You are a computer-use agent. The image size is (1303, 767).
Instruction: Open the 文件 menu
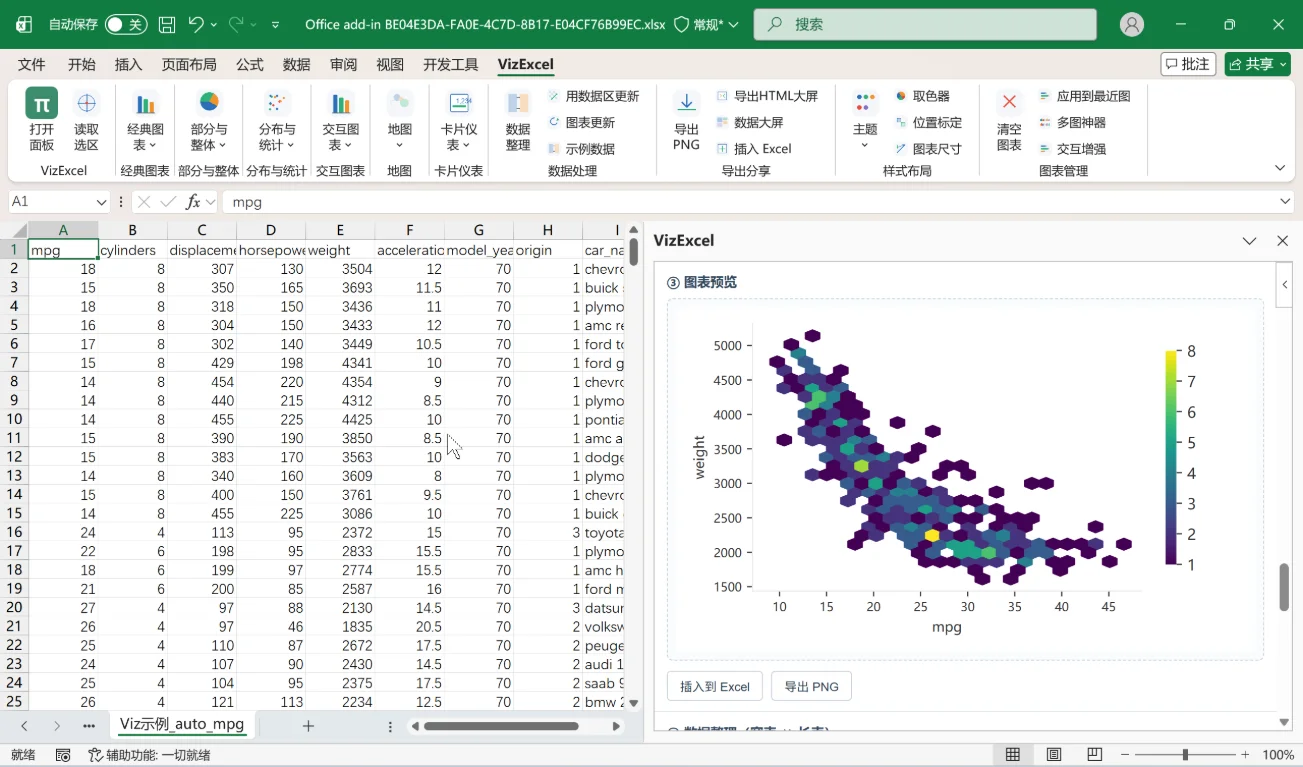pyautogui.click(x=32, y=64)
